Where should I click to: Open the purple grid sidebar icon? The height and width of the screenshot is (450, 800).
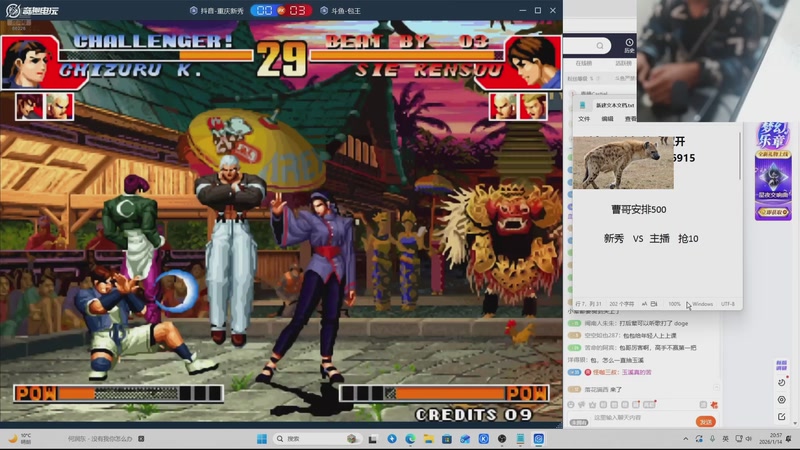tap(781, 365)
